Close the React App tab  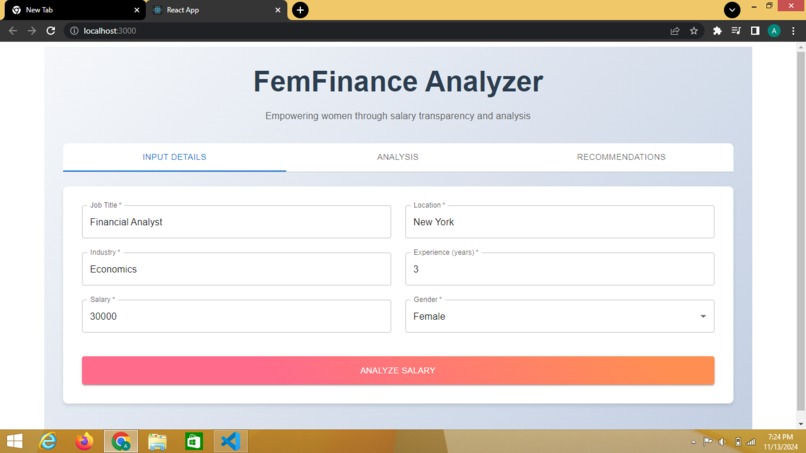[278, 10]
